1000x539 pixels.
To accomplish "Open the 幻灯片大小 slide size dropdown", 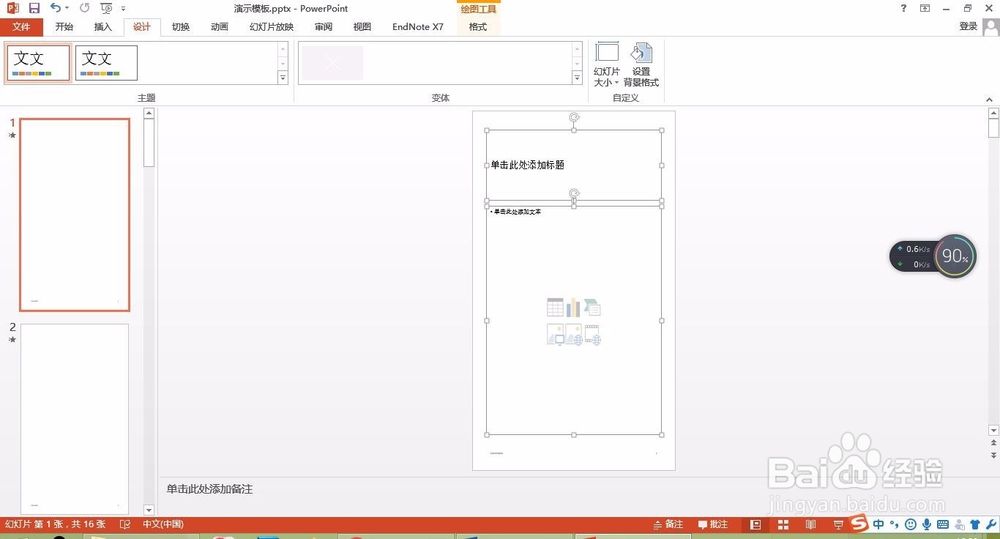I will pyautogui.click(x=607, y=64).
